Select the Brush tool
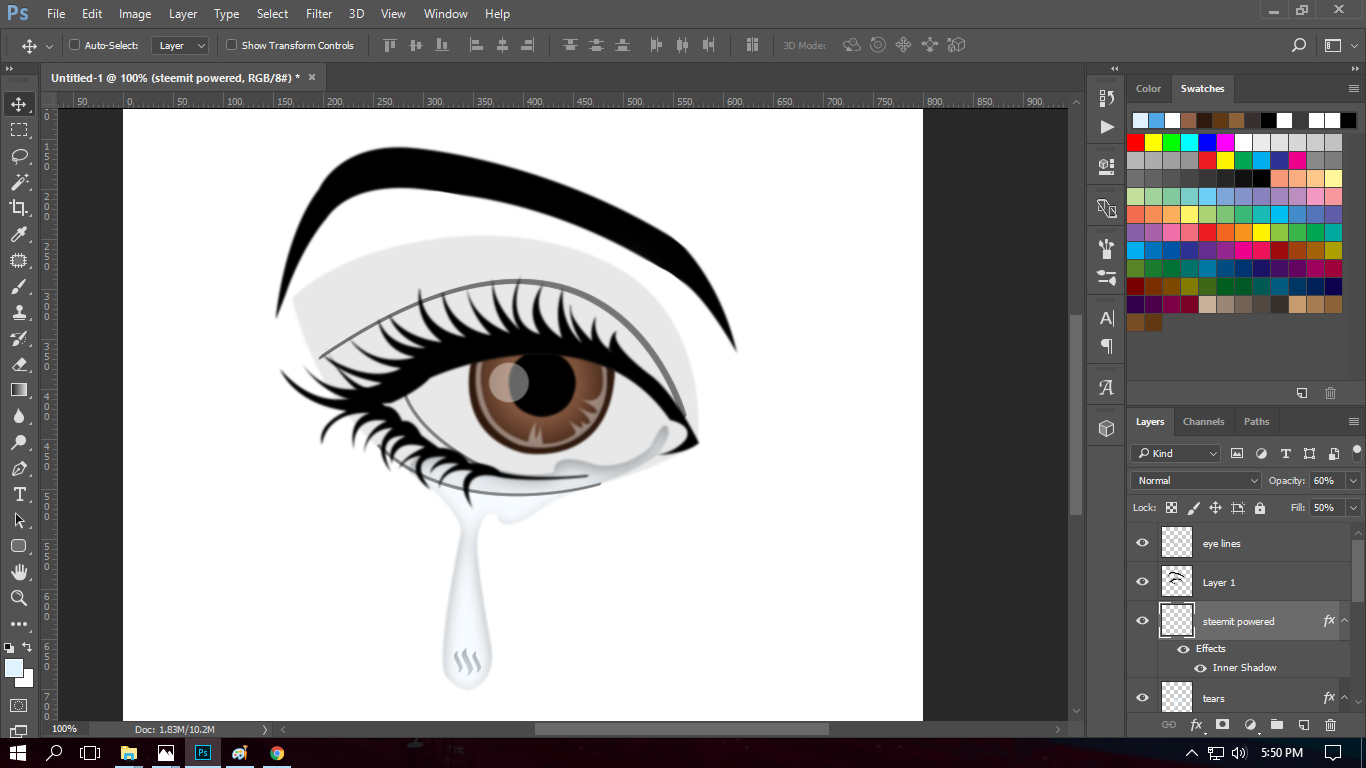Viewport: 1366px width, 768px height. tap(19, 286)
